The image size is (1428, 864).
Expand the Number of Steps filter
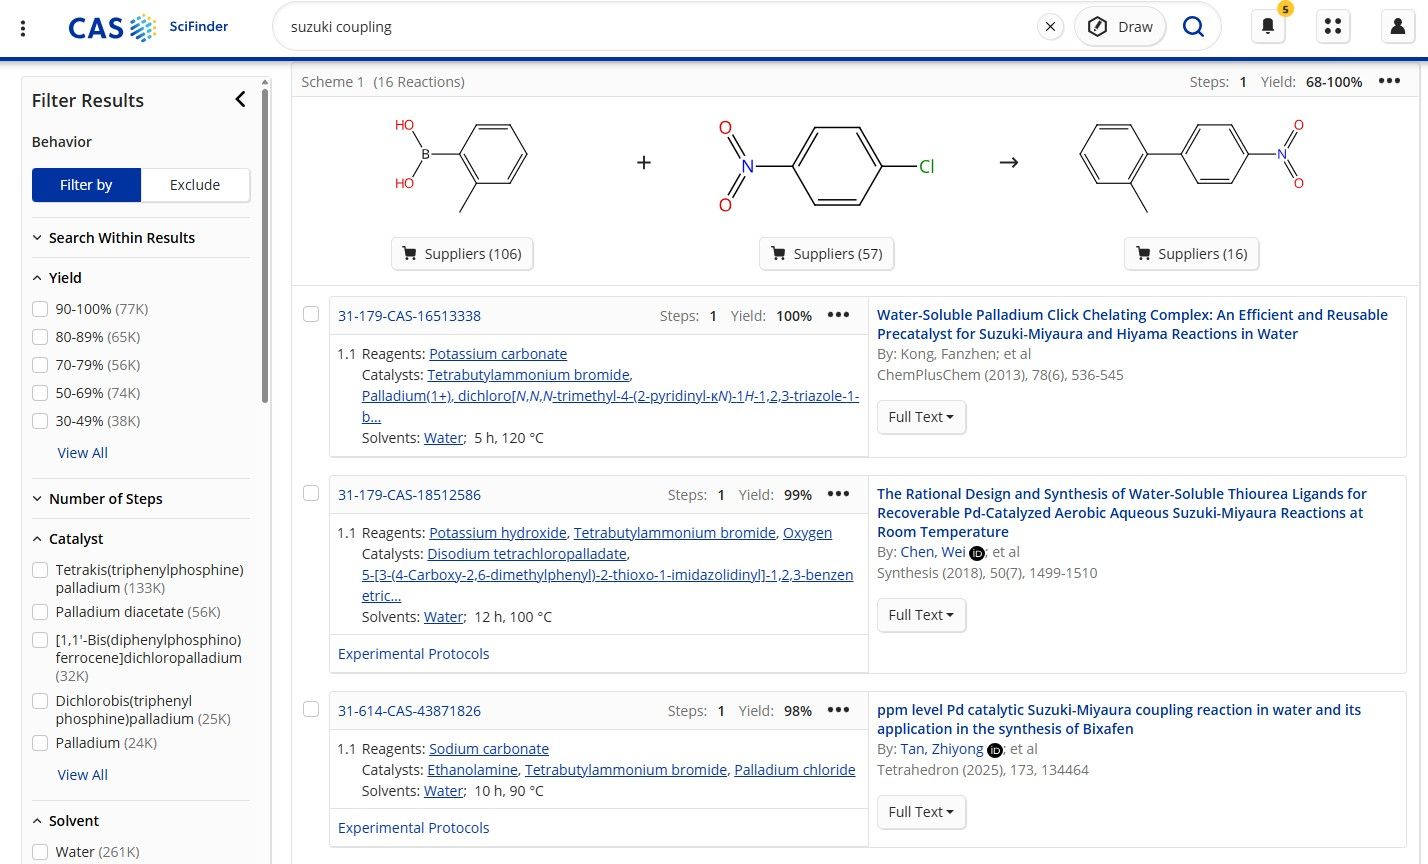[38, 499]
